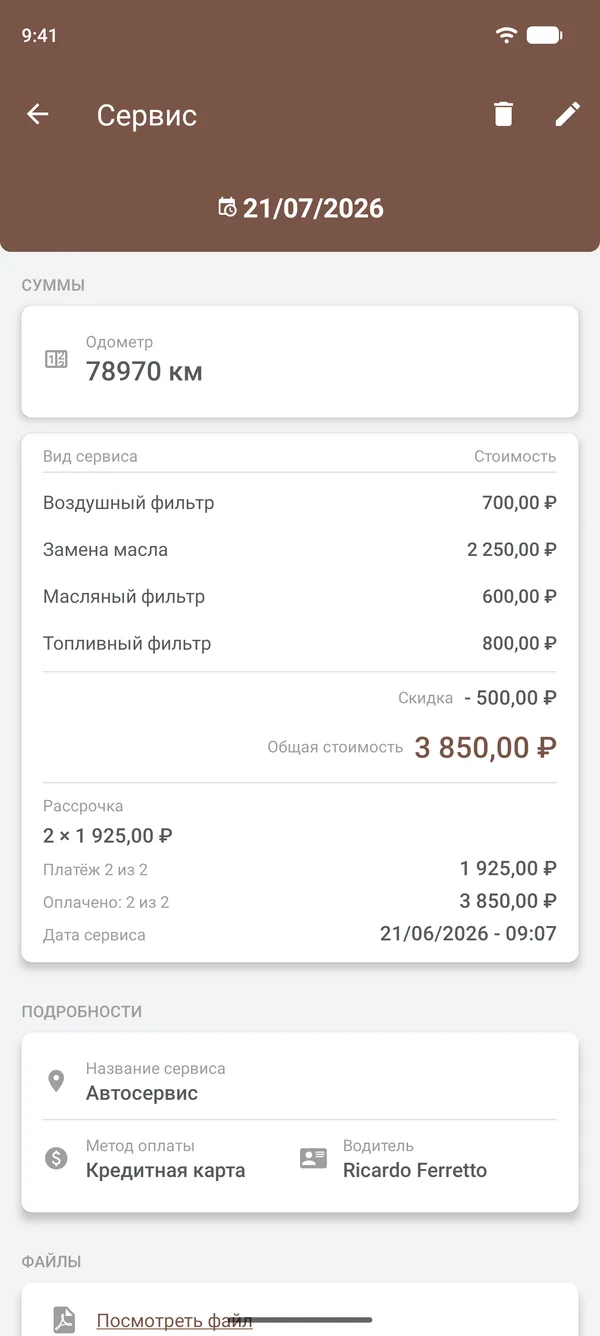600x1336 pixels.
Task: Tap the PDF file icon
Action: [64, 1320]
